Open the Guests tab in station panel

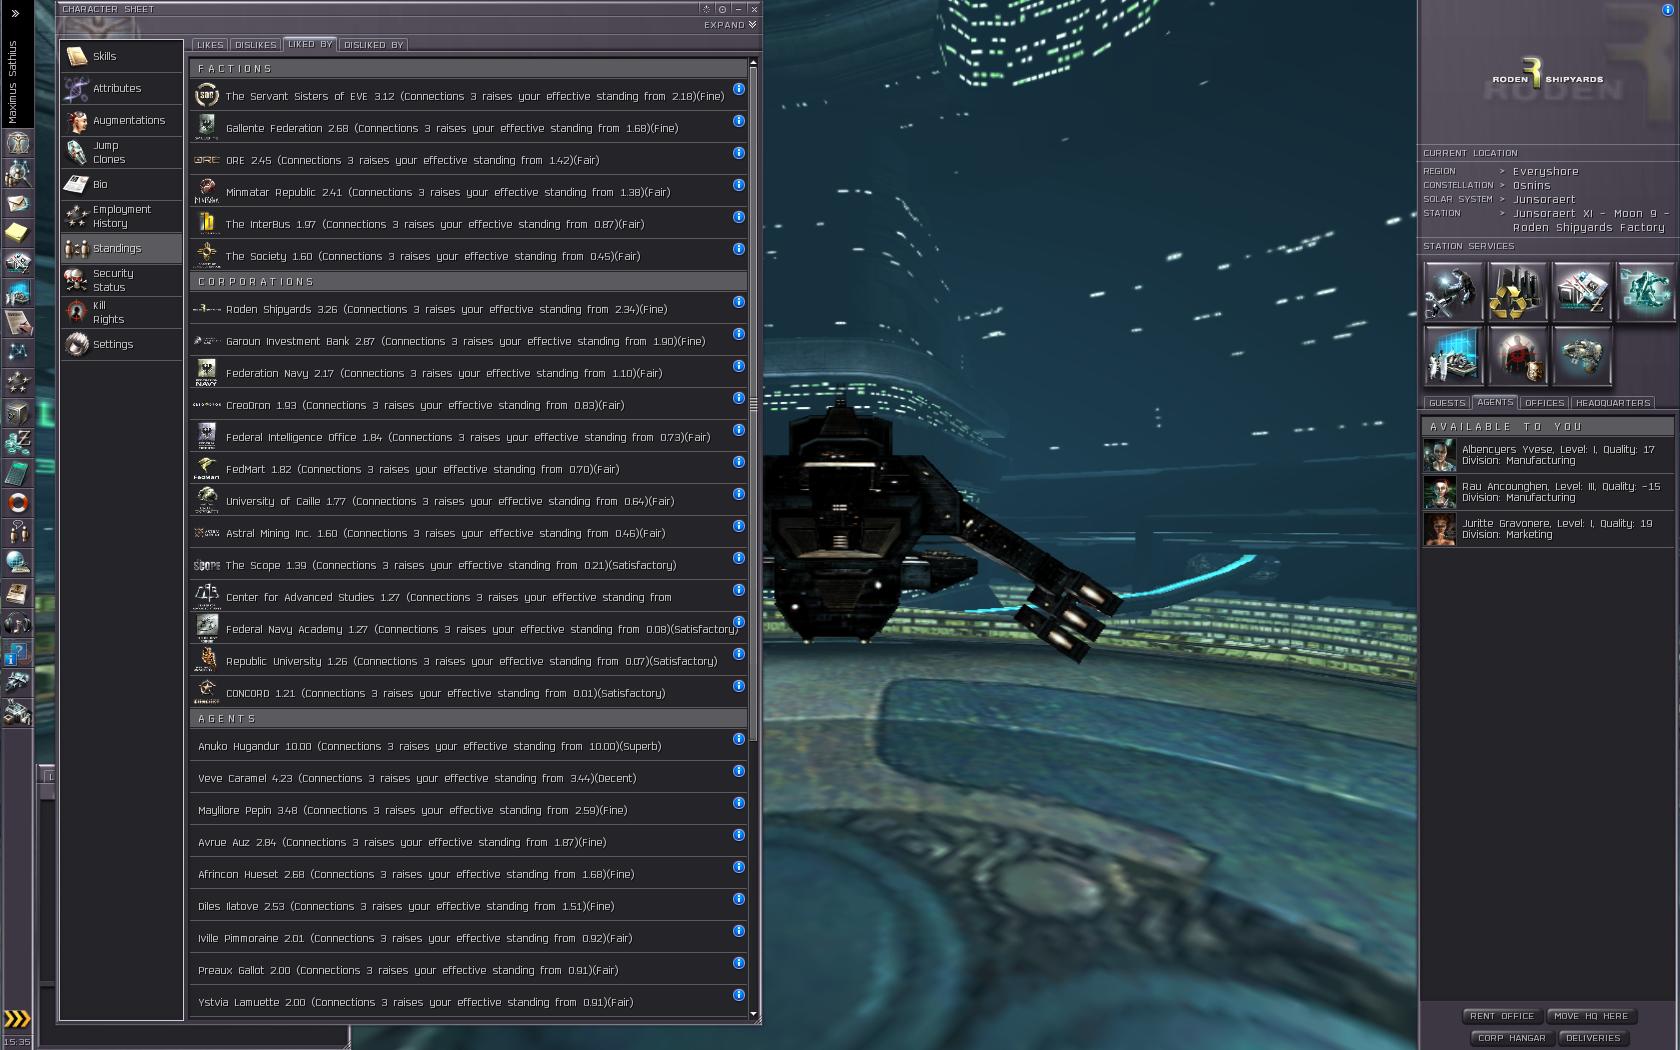[1447, 403]
